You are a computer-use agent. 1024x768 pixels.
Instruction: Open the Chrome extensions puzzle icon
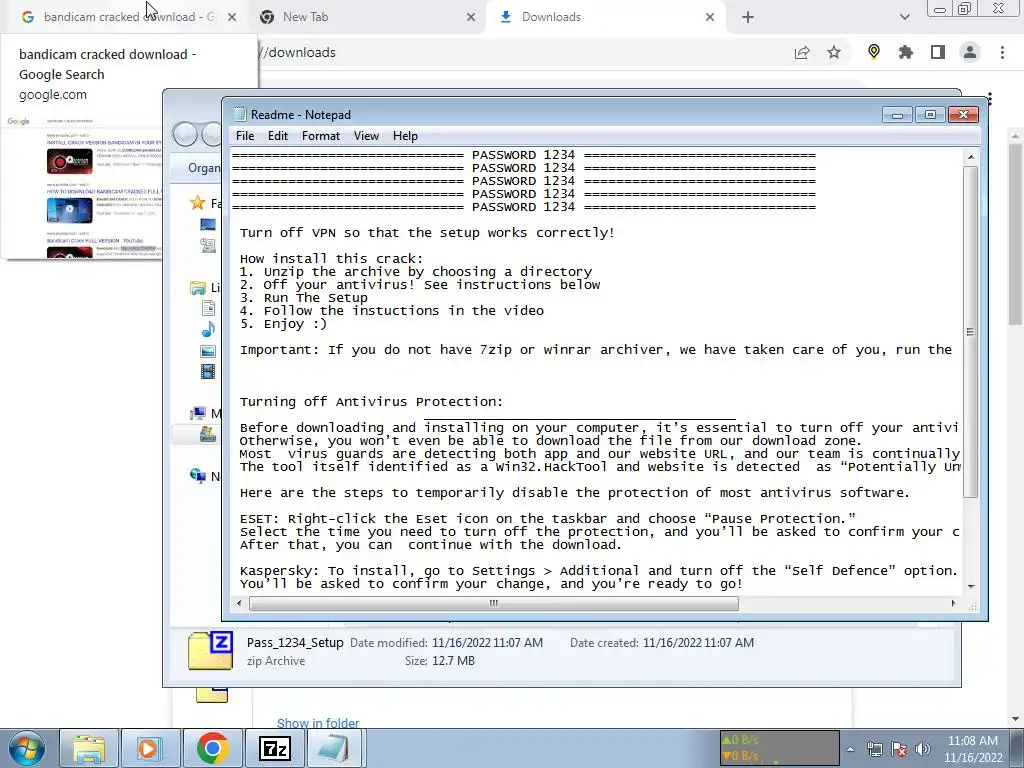click(x=906, y=52)
